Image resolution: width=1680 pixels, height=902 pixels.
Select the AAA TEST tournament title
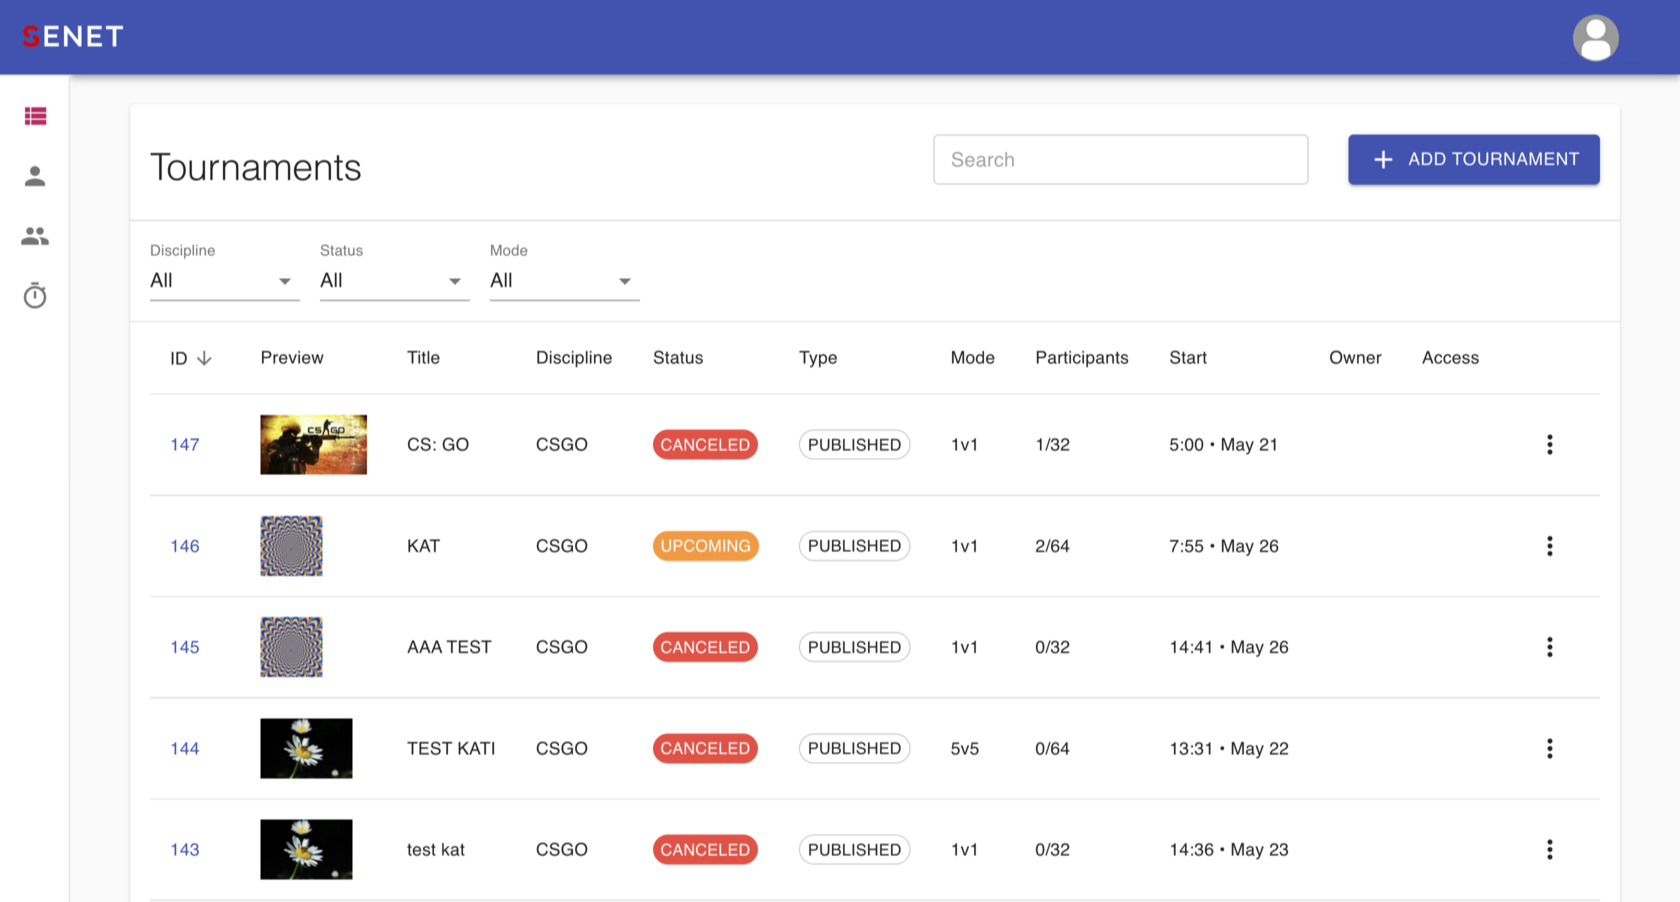449,647
